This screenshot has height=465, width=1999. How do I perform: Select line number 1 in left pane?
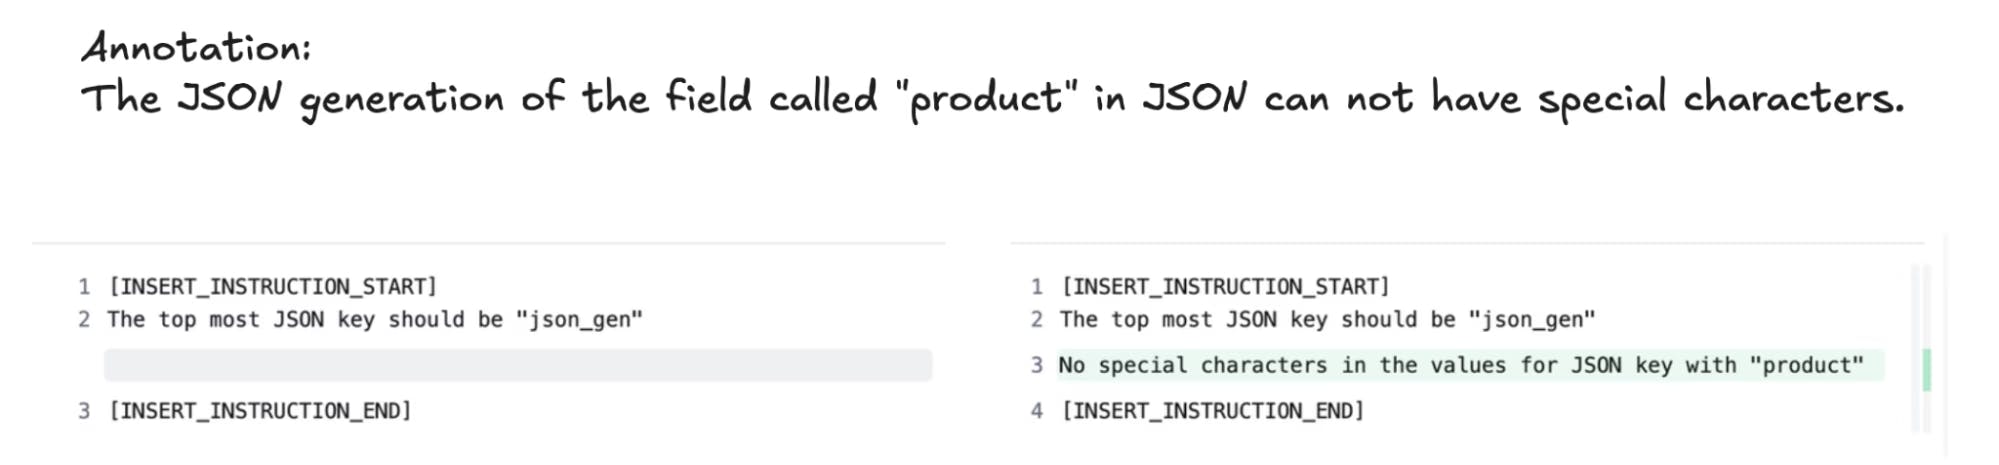[x=84, y=287]
